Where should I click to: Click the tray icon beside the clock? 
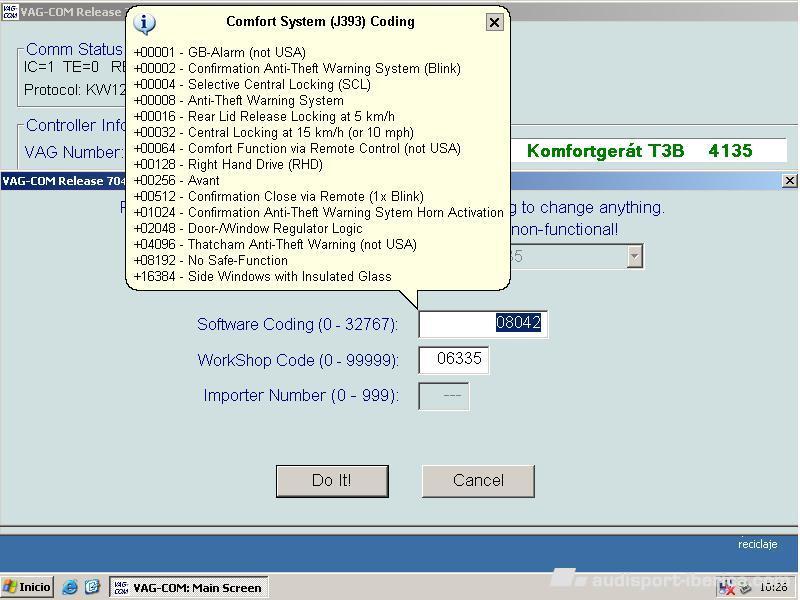click(x=745, y=588)
